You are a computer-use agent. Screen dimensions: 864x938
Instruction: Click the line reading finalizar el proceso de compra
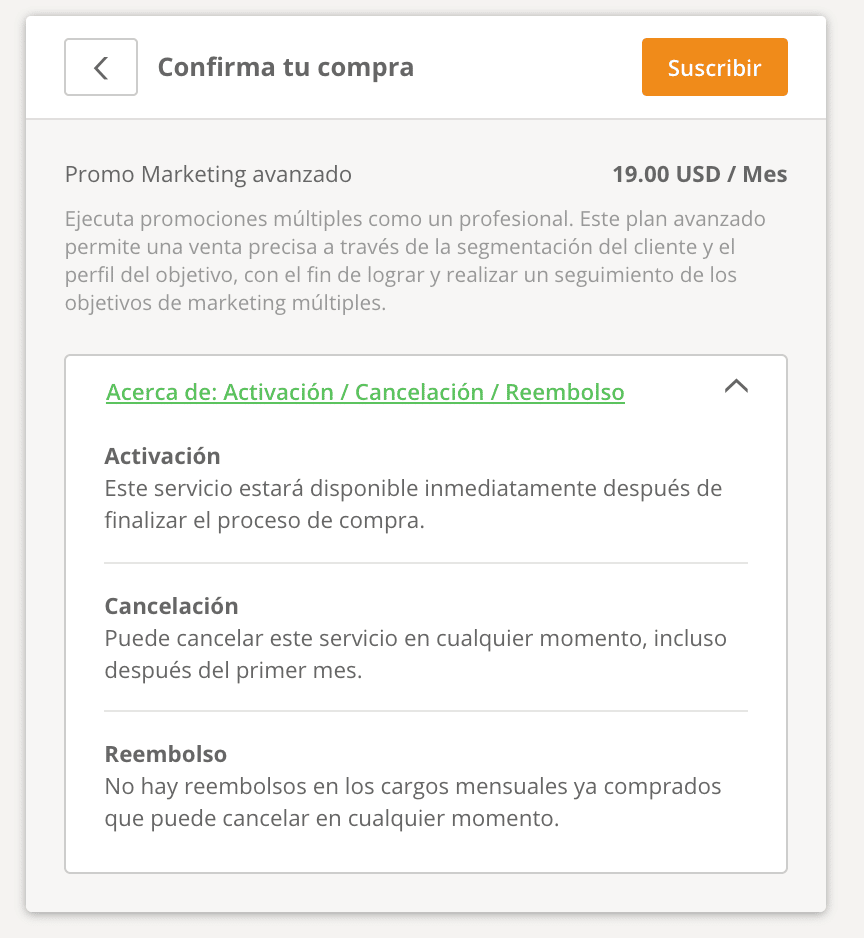[x=265, y=521]
